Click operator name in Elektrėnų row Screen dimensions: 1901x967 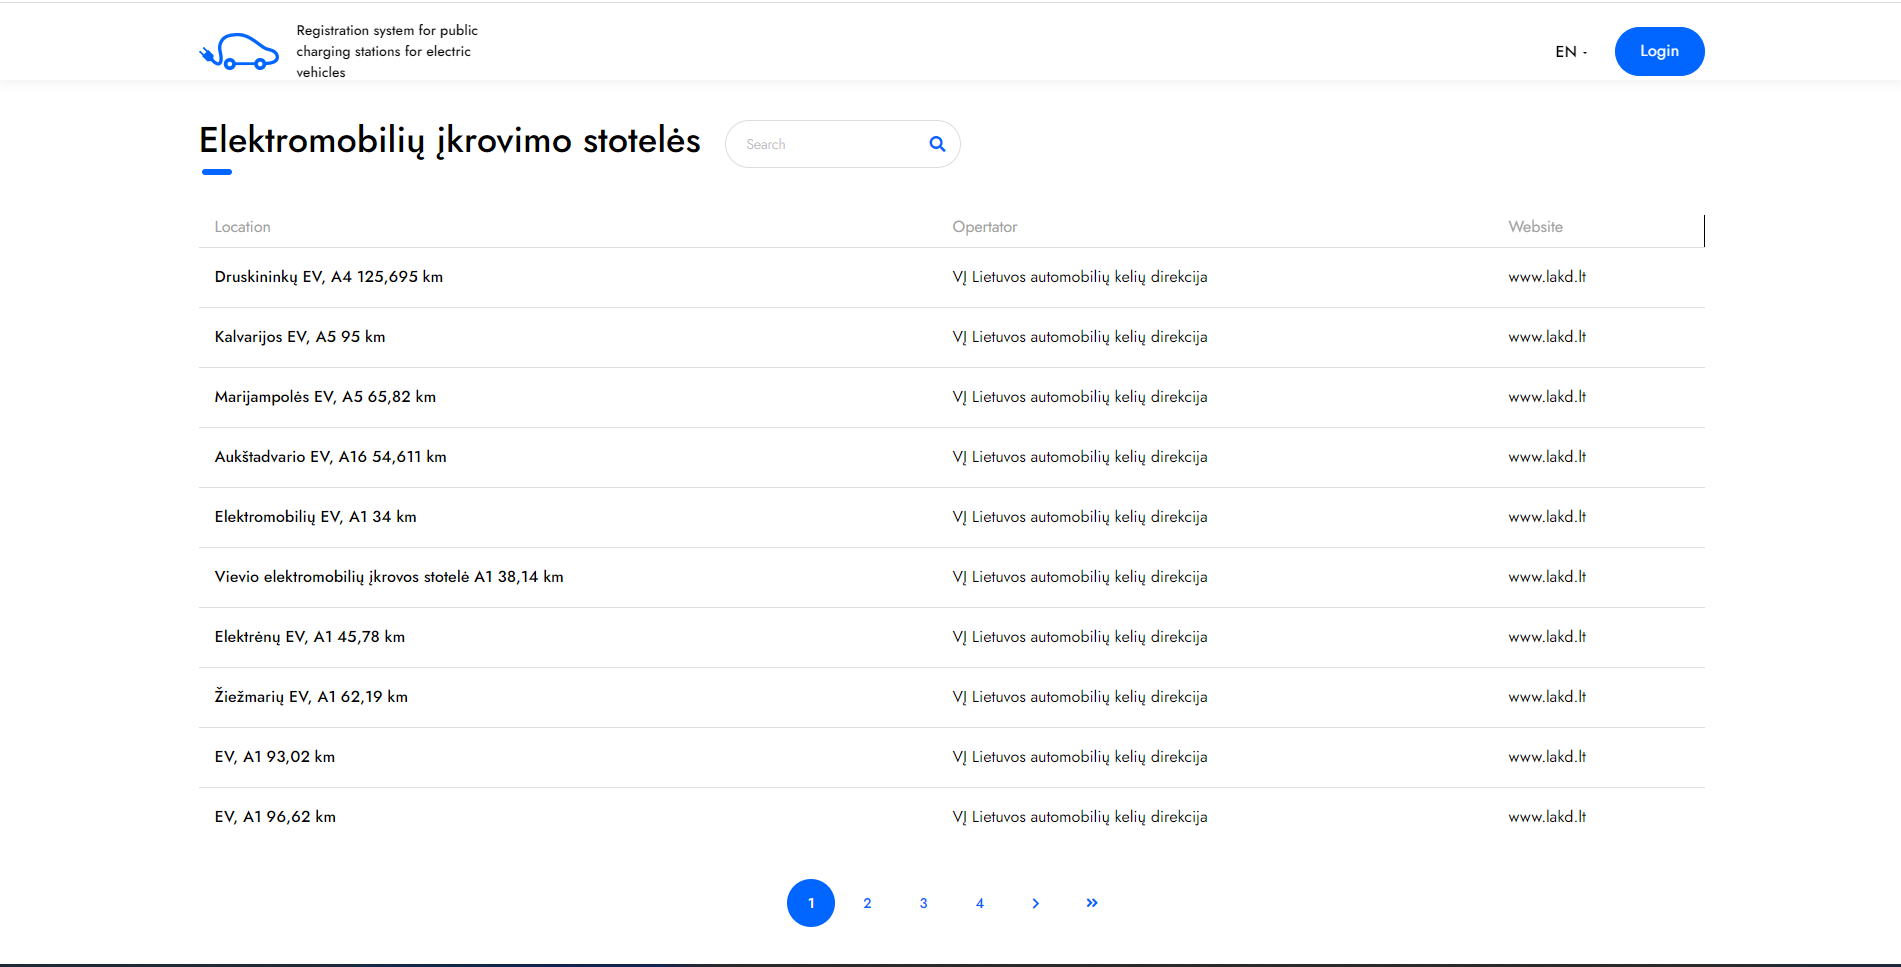click(1080, 637)
